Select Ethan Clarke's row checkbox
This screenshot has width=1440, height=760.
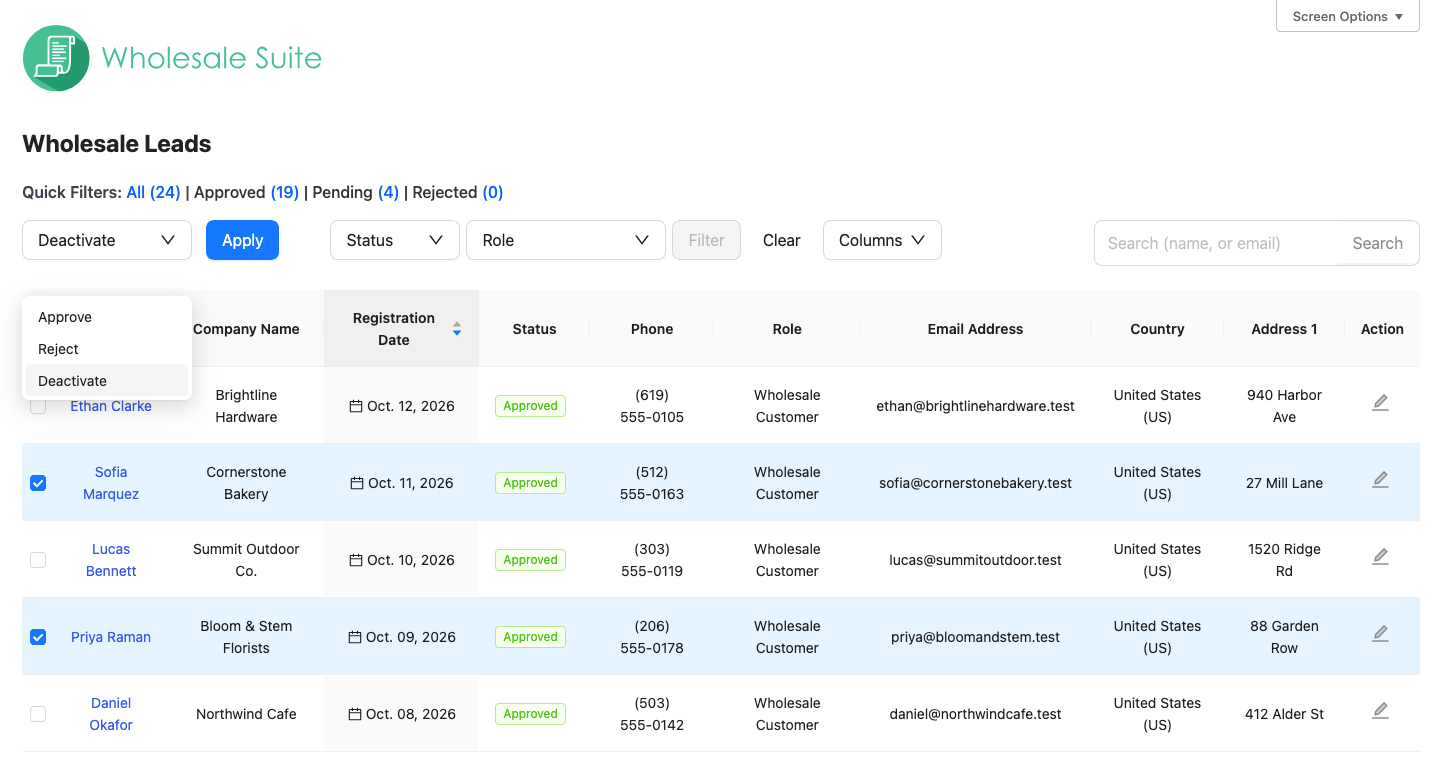(38, 406)
